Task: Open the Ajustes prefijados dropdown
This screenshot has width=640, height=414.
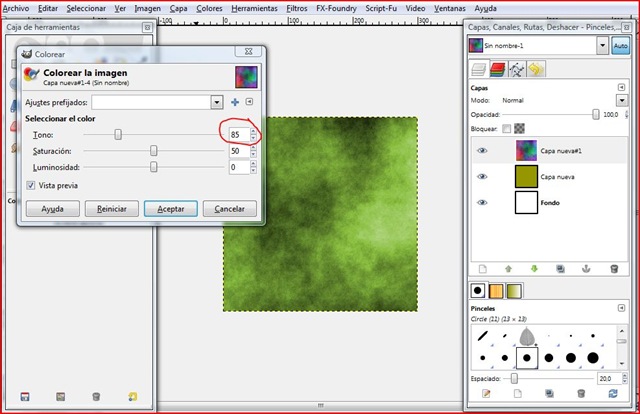Action: [216, 102]
